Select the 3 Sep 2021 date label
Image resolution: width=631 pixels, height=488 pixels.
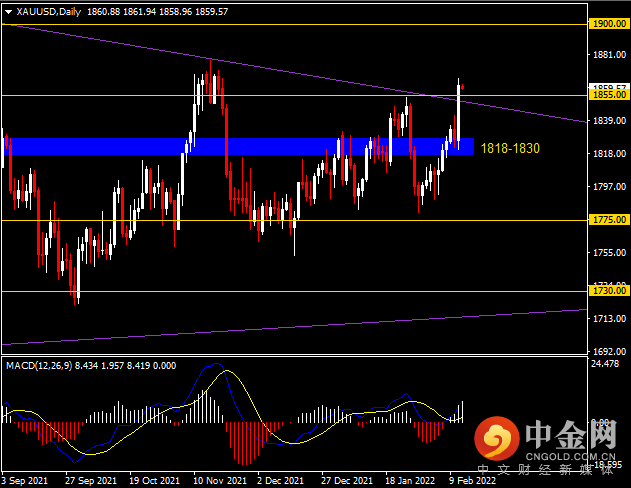point(24,480)
